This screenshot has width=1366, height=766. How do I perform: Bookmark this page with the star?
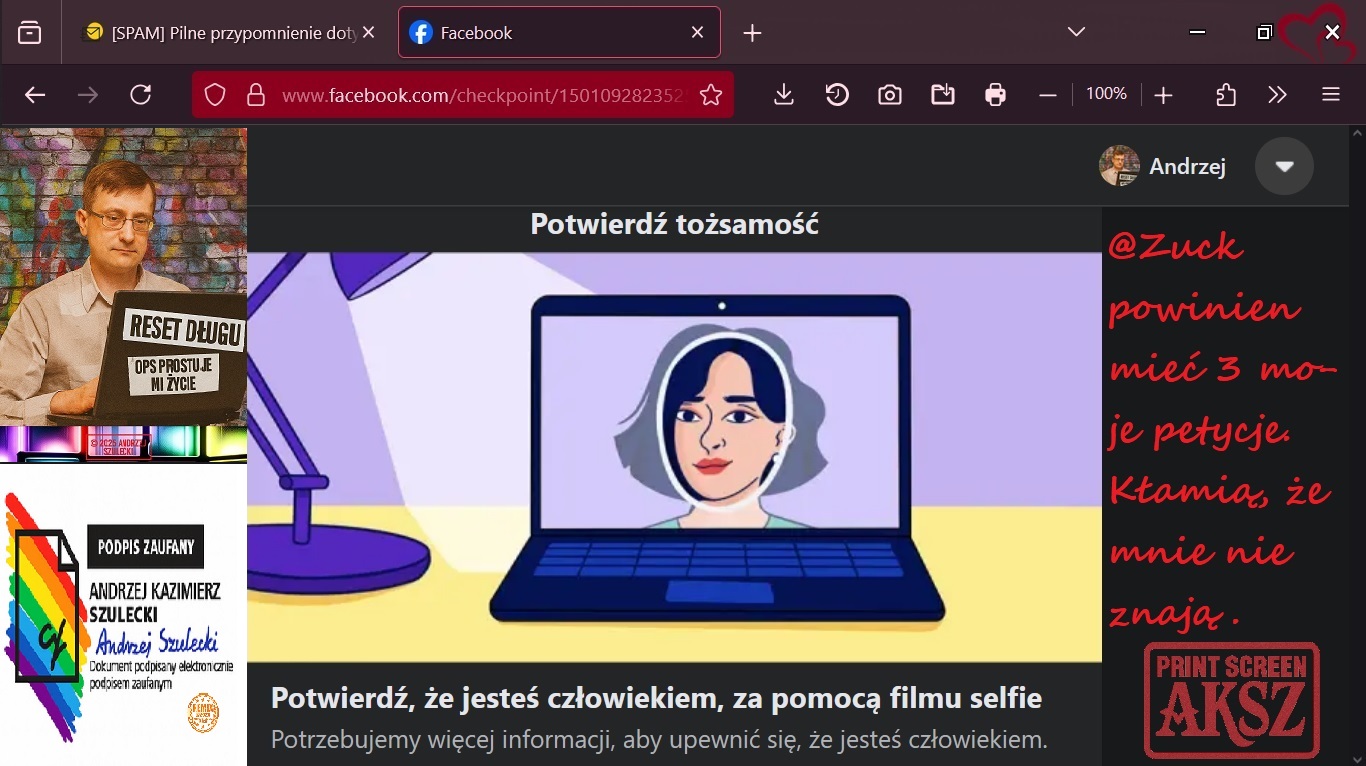pyautogui.click(x=711, y=95)
